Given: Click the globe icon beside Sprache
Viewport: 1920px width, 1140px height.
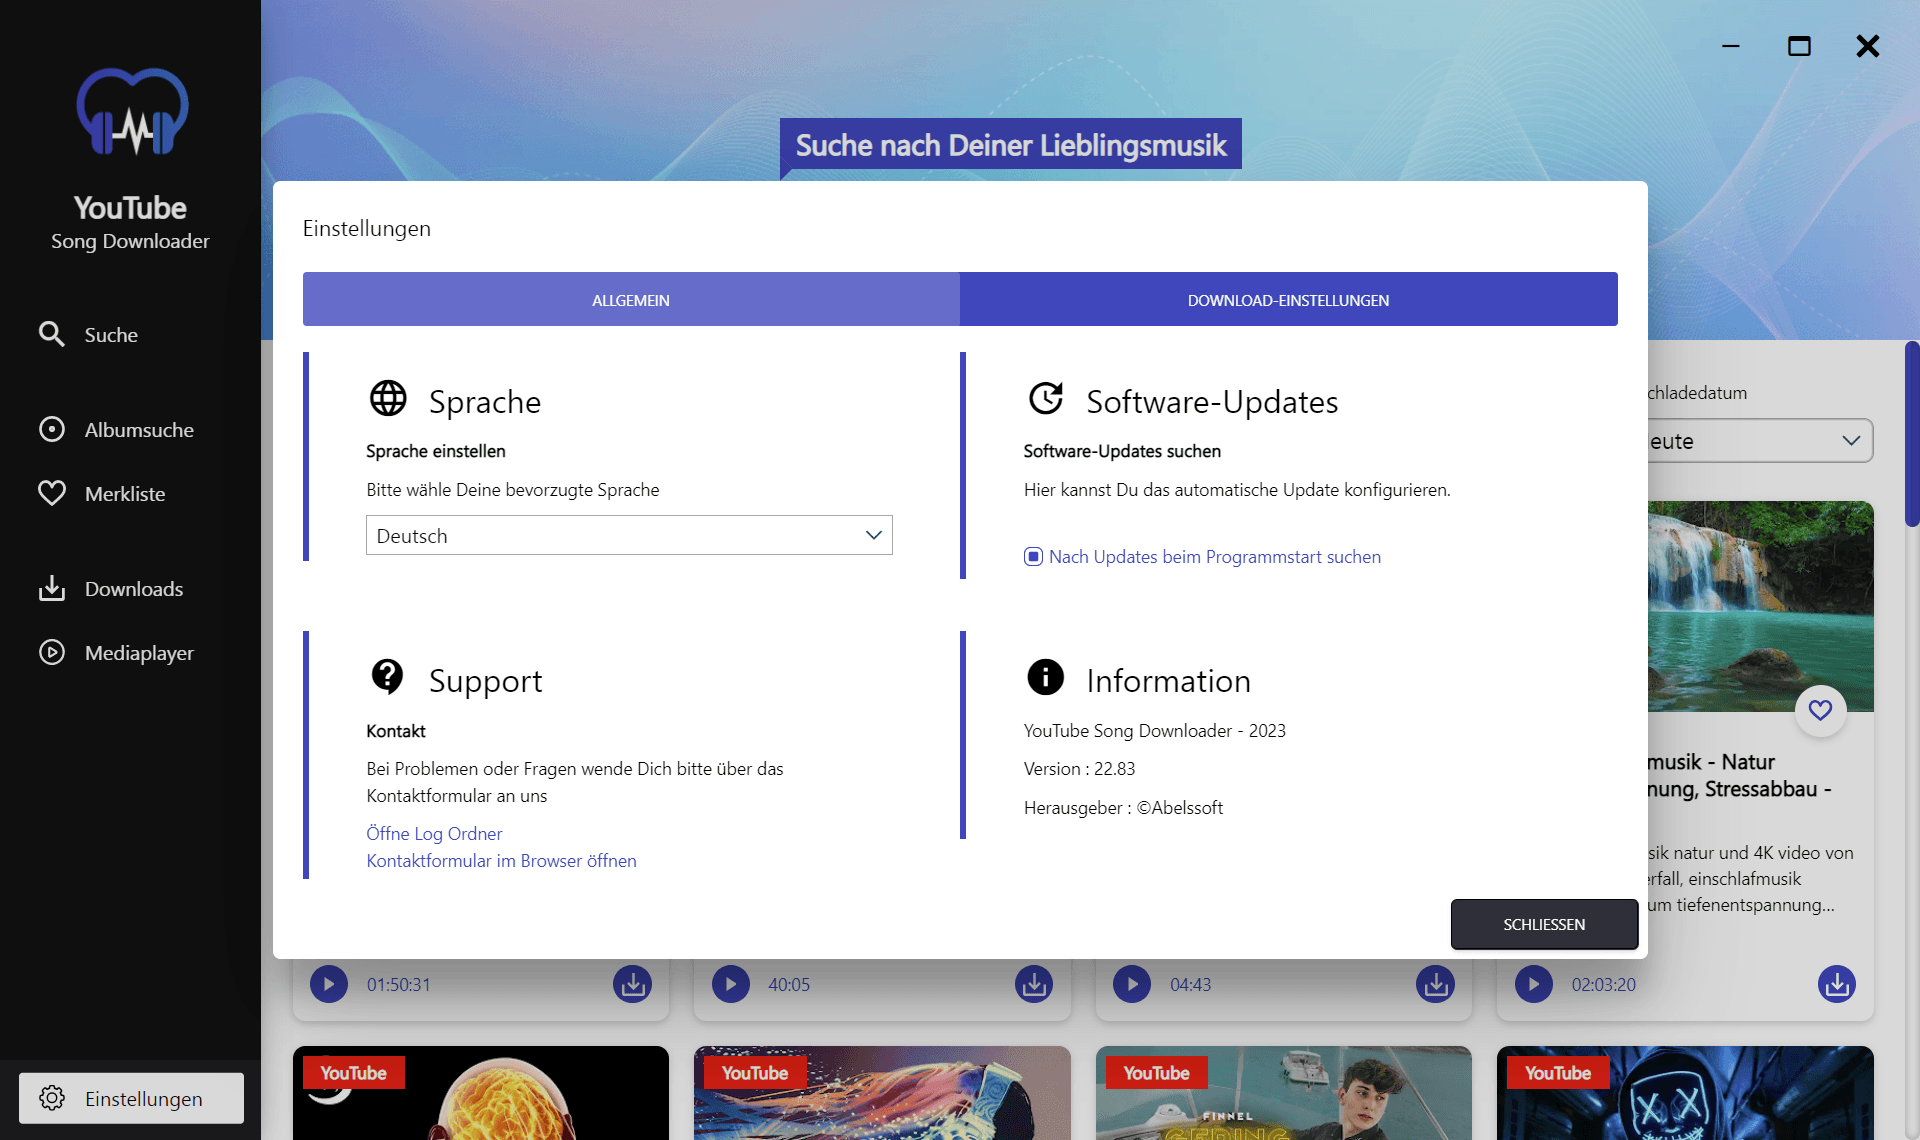Looking at the screenshot, I should pos(388,398).
